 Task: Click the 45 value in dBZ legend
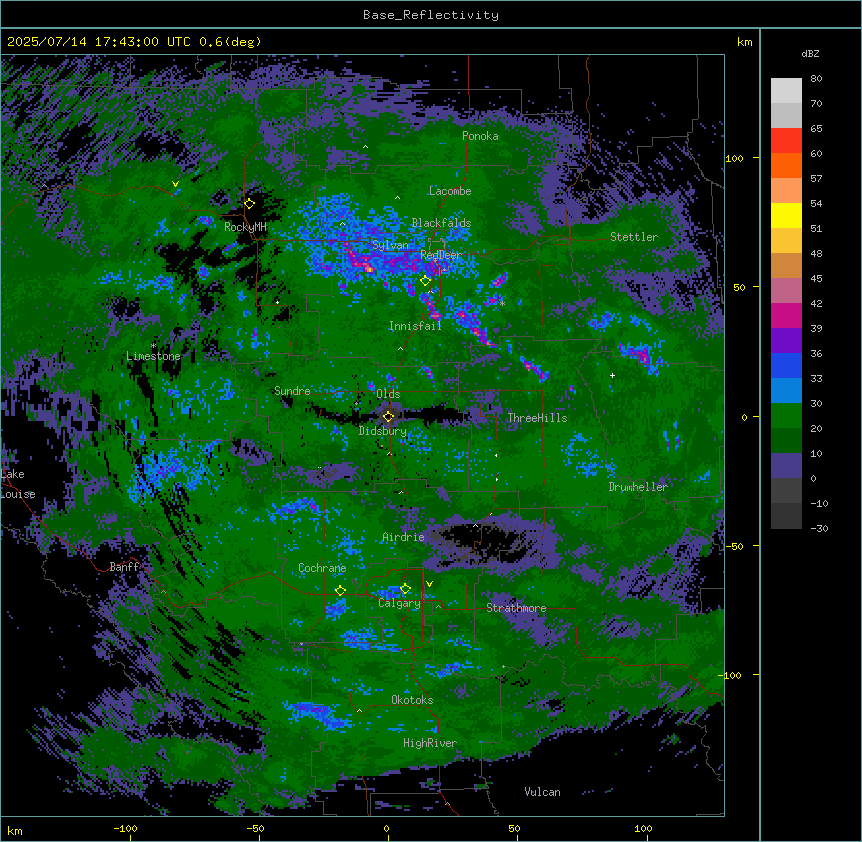point(816,279)
